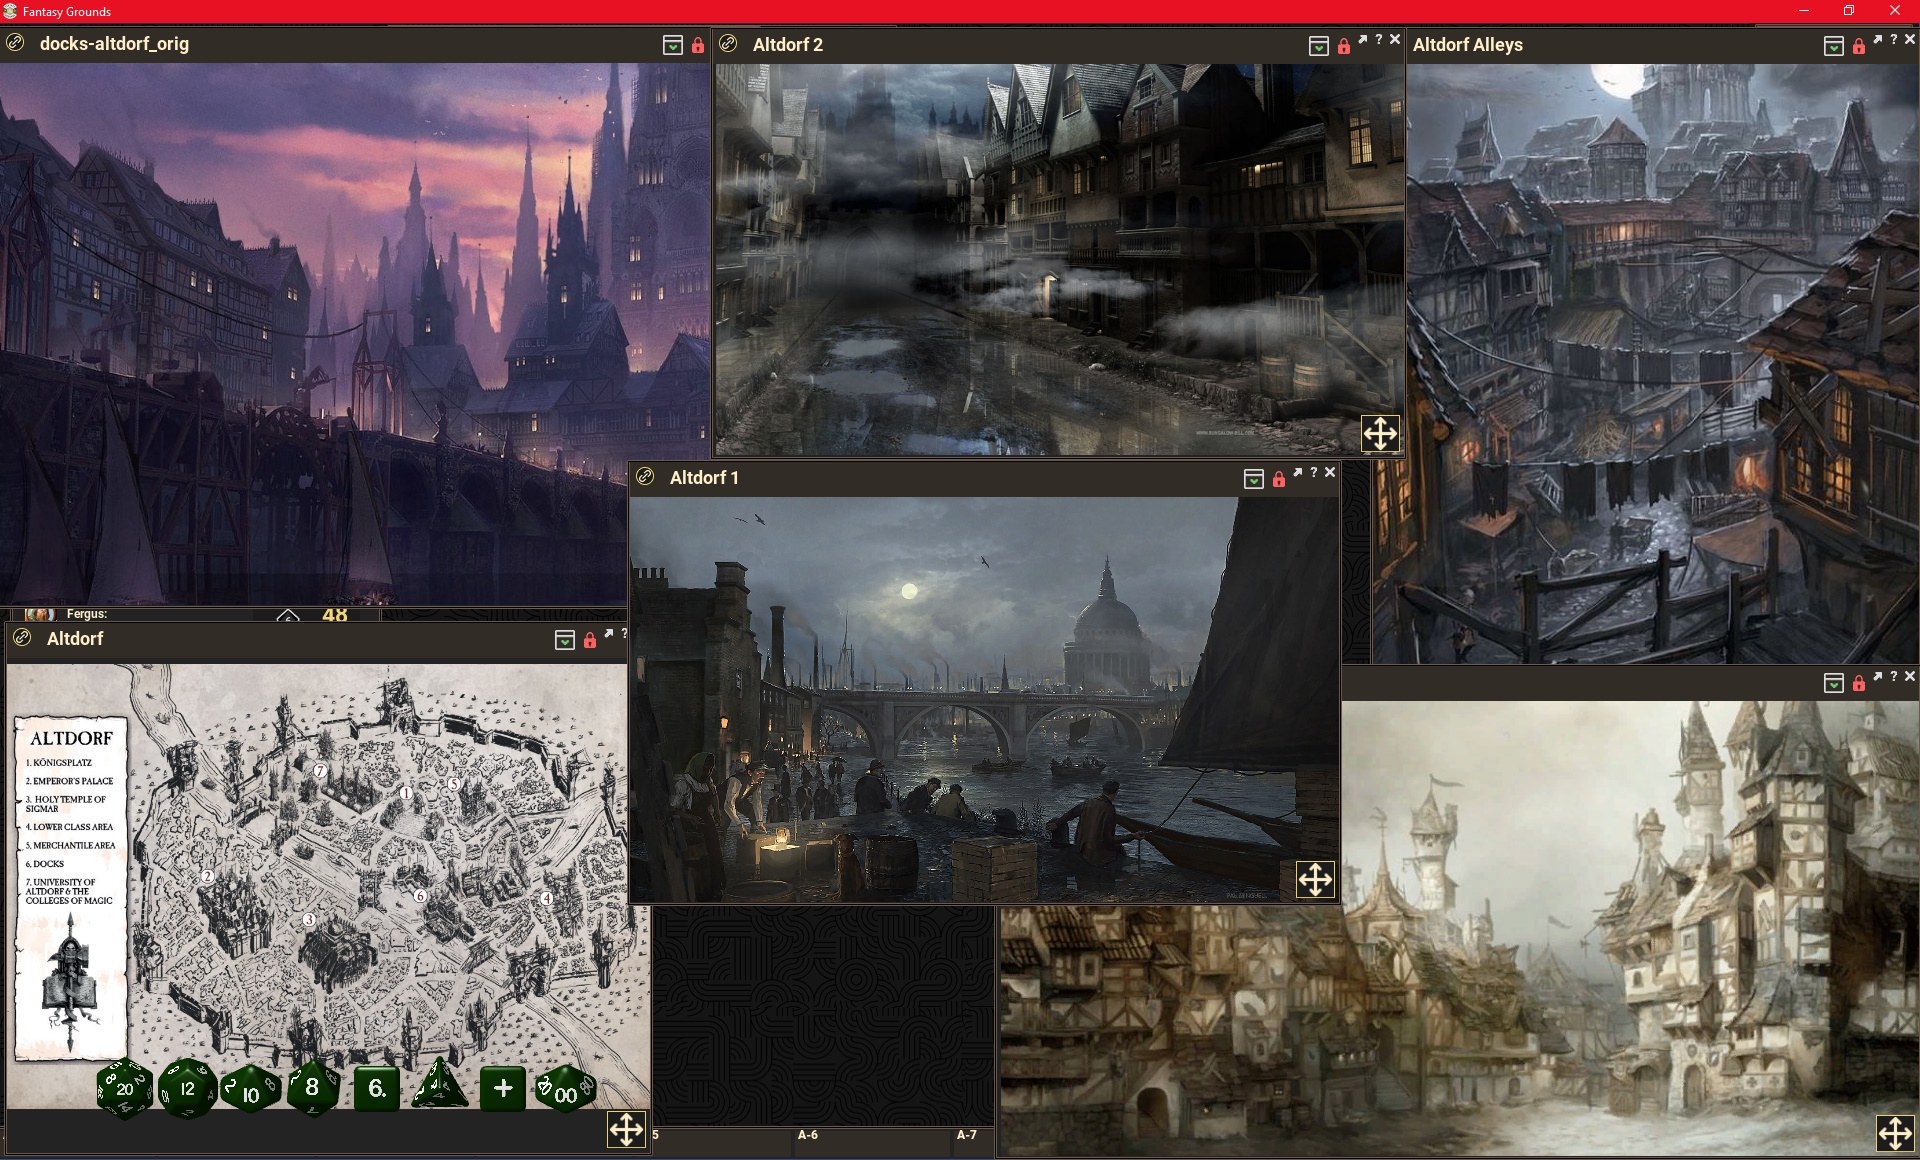Pick the percentile 00 die
This screenshot has width=1920, height=1160.
pyautogui.click(x=566, y=1089)
